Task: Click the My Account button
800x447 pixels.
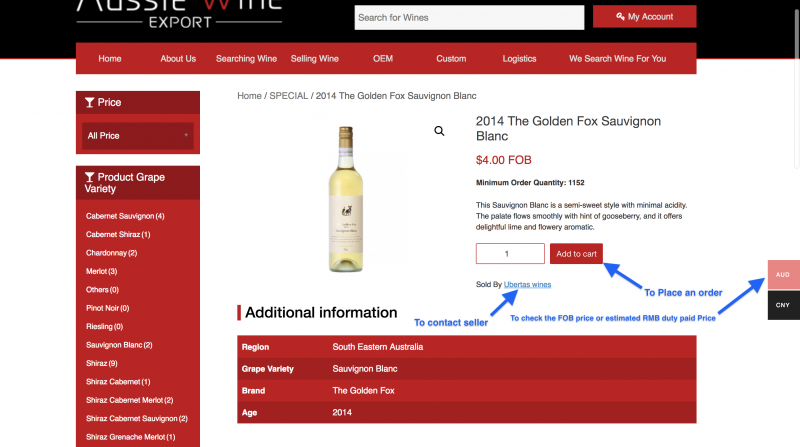Action: (x=644, y=16)
